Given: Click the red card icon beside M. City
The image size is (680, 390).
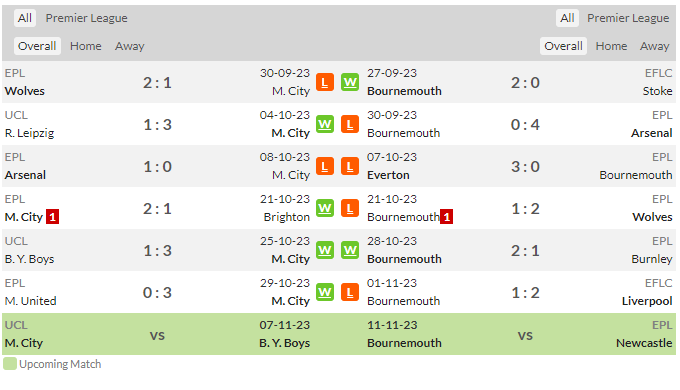Looking at the screenshot, I should pos(52,217).
